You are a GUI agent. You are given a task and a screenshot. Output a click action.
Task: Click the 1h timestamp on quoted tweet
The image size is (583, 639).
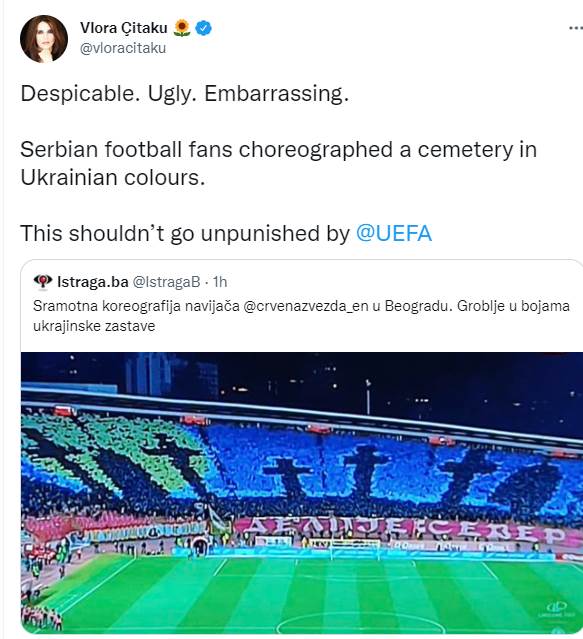(220, 282)
